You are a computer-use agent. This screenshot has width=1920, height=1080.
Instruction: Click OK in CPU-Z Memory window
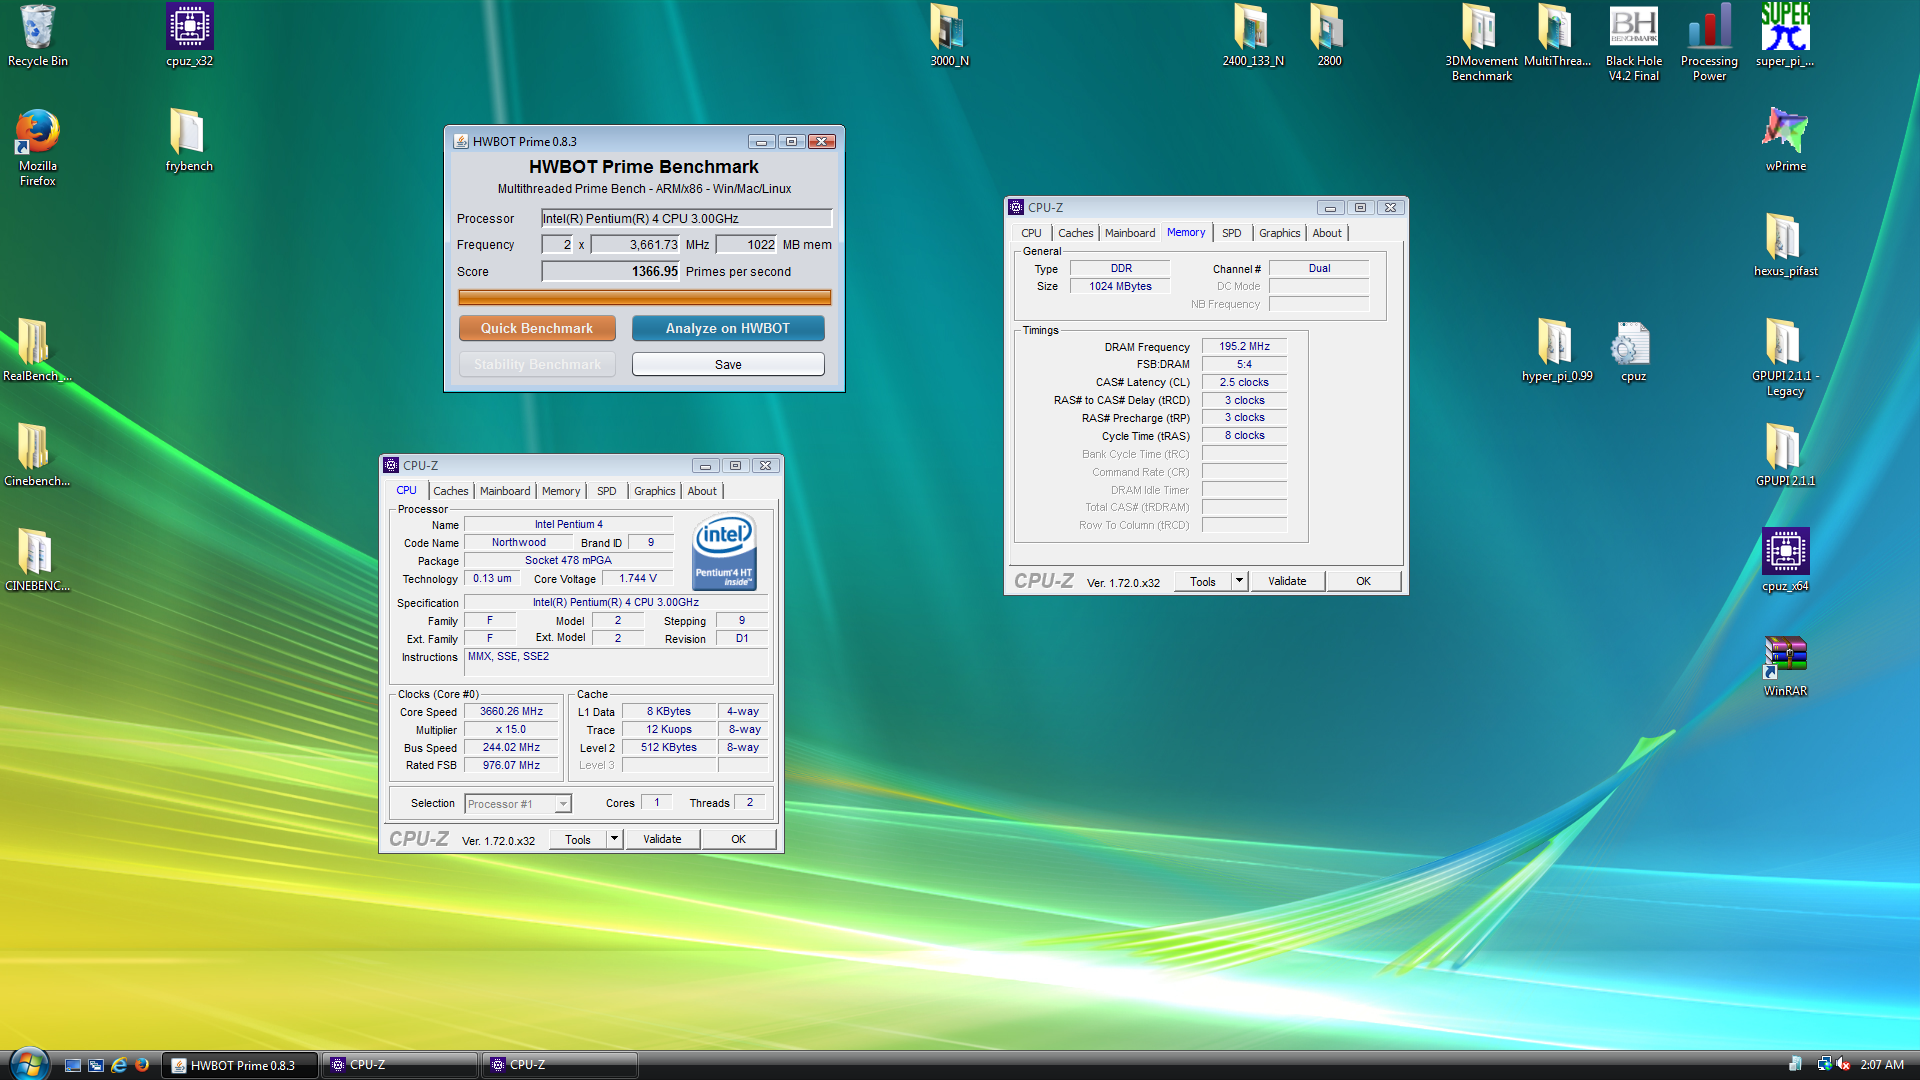[x=1363, y=581]
